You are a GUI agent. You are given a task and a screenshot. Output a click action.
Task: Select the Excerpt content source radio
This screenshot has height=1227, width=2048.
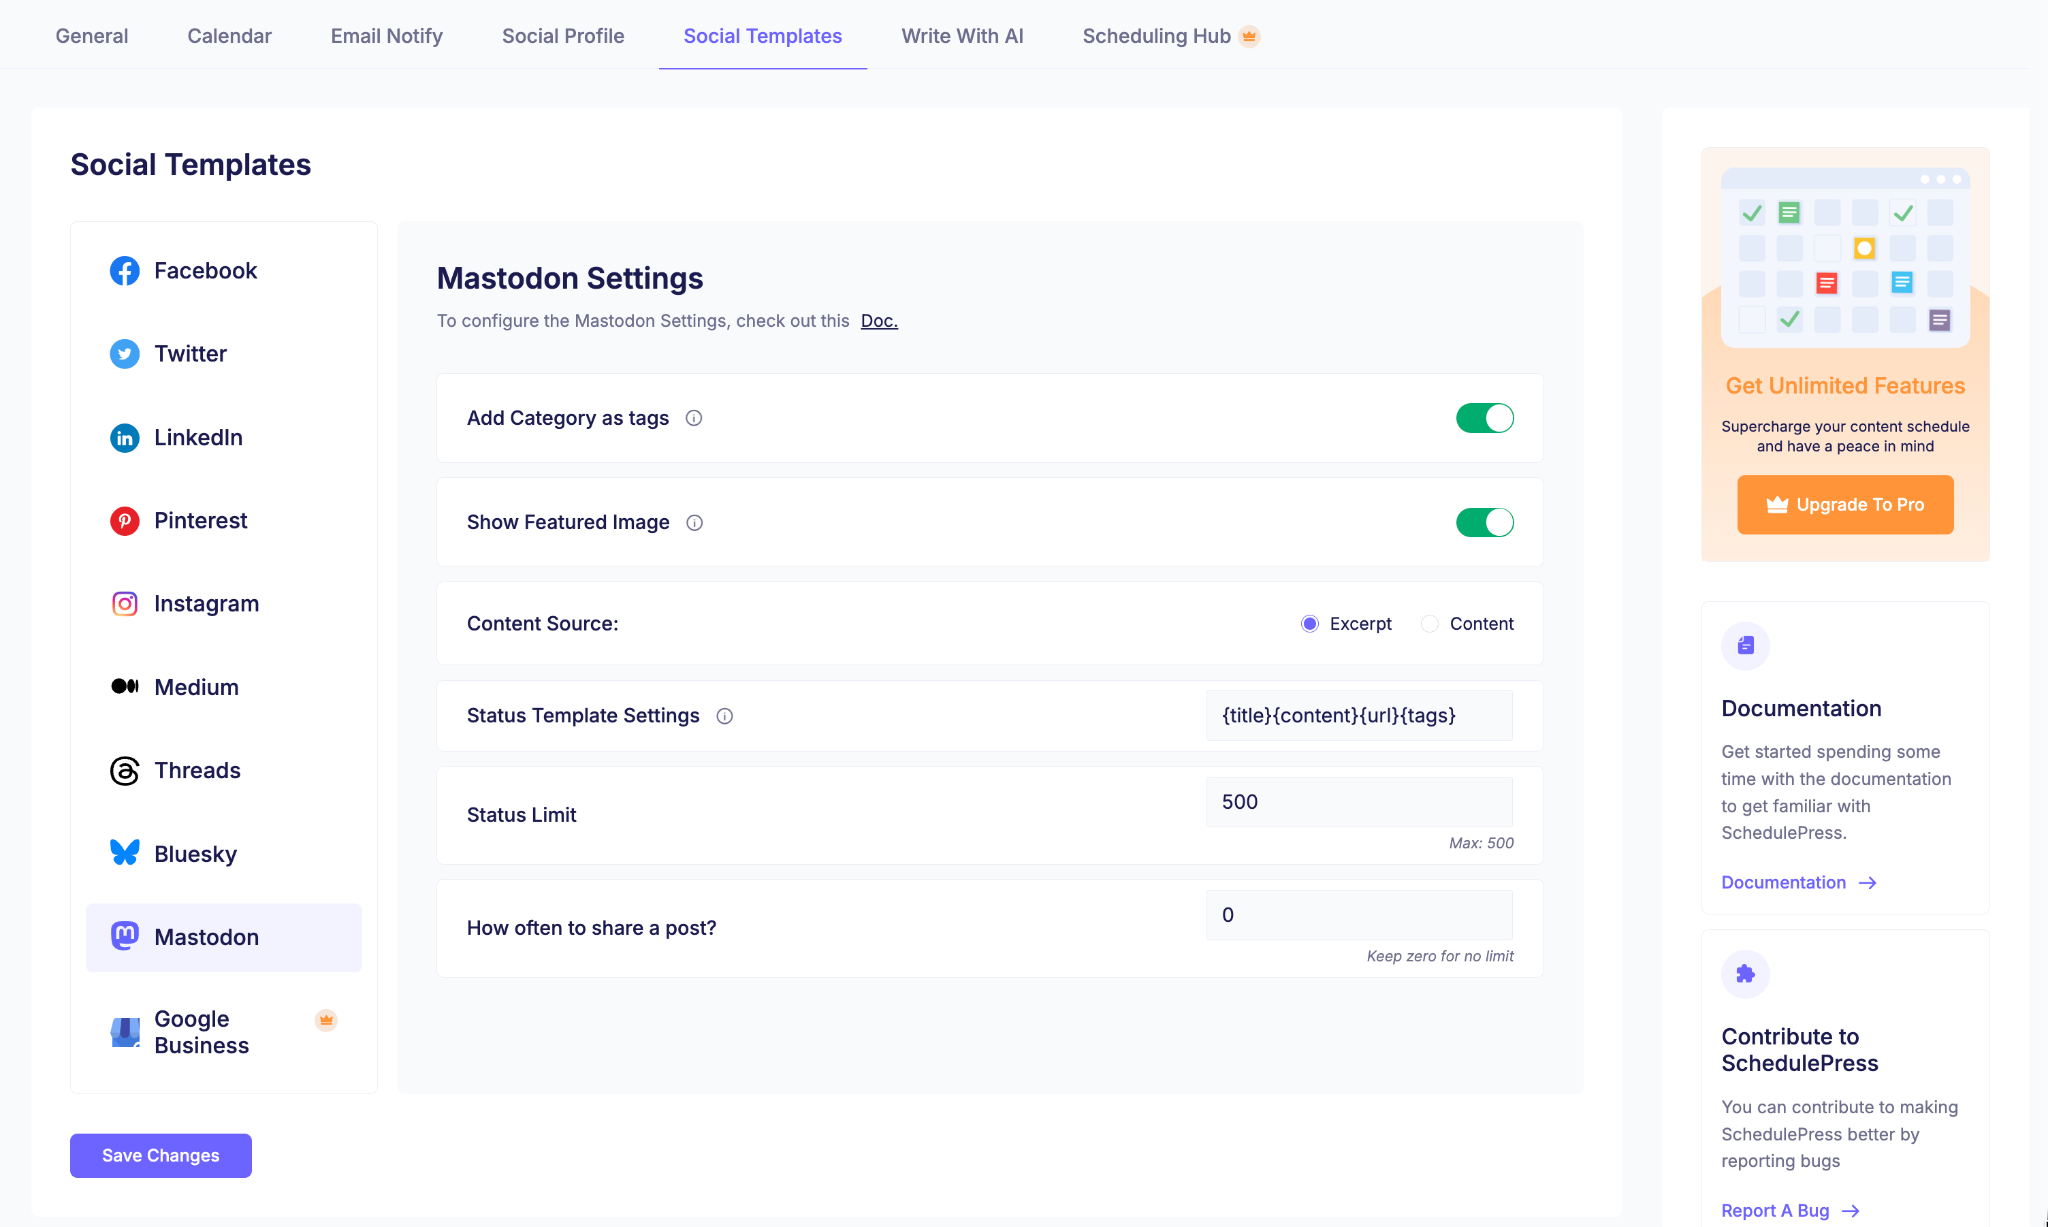click(x=1310, y=624)
